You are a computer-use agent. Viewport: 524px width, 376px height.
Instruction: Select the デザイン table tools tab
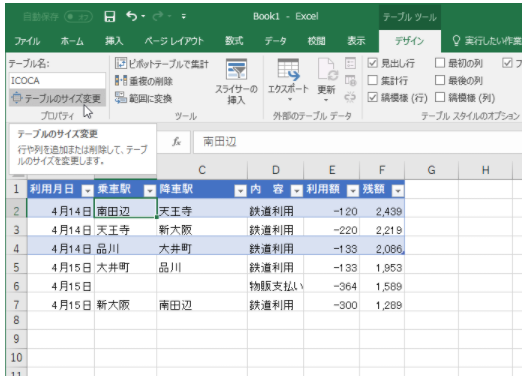[410, 41]
